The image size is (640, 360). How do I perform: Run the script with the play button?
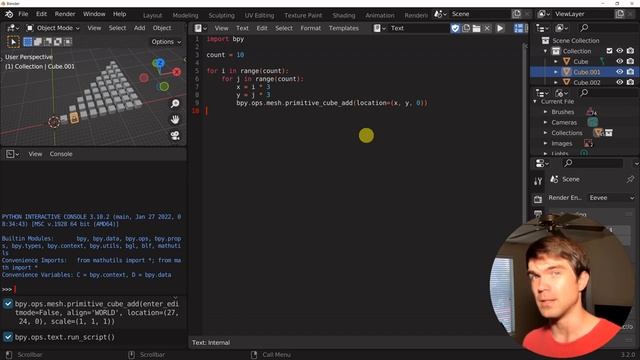(500, 28)
